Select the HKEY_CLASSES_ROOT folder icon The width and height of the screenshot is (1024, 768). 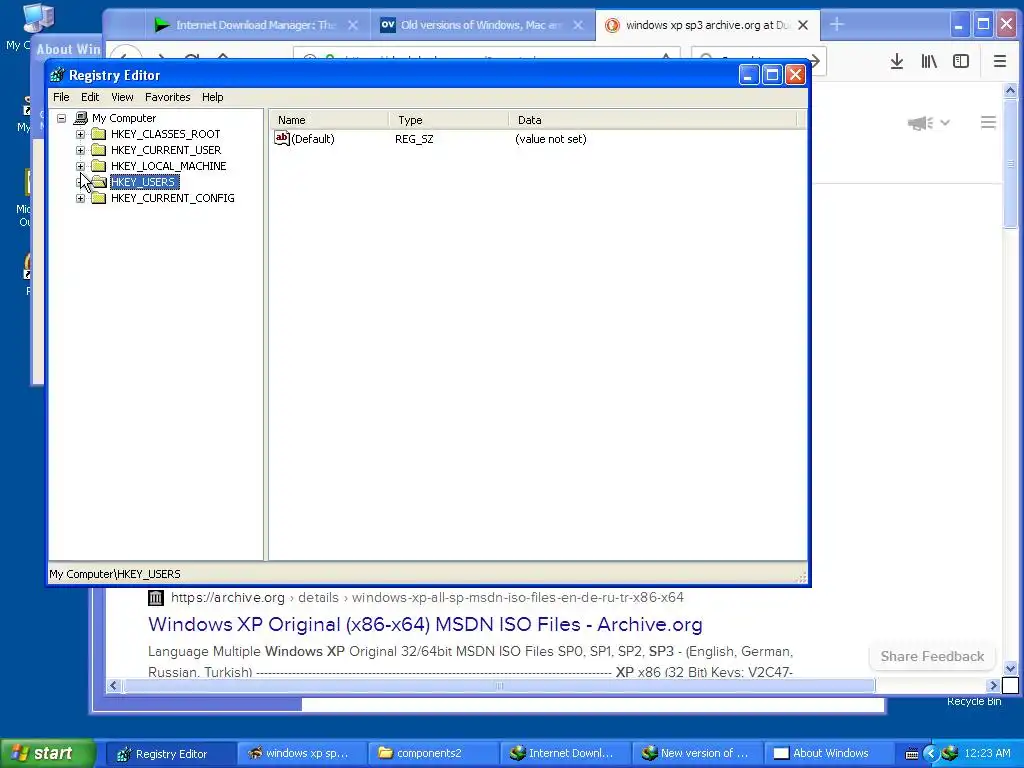99,134
